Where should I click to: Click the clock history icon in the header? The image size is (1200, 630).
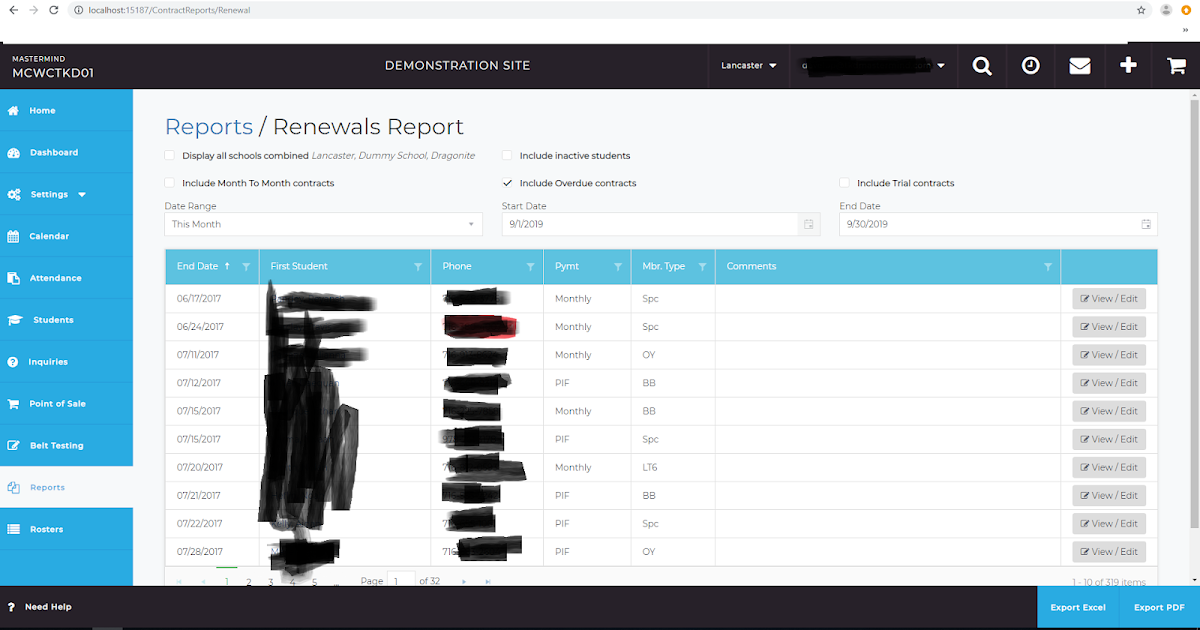(x=1030, y=65)
